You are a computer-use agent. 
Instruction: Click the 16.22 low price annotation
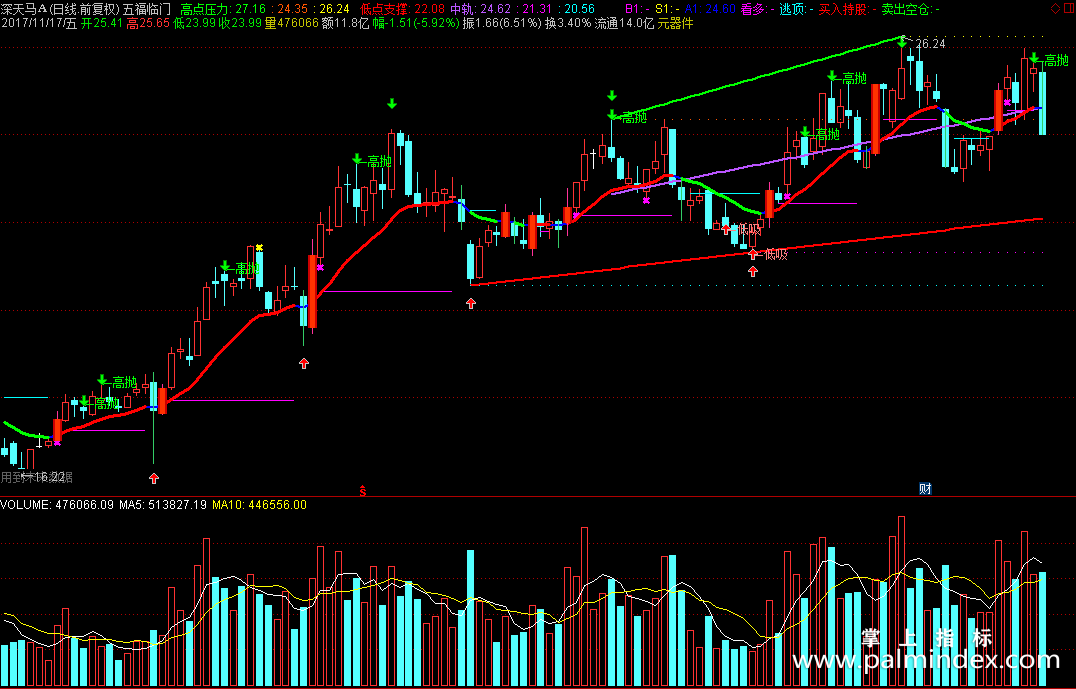tap(50, 476)
